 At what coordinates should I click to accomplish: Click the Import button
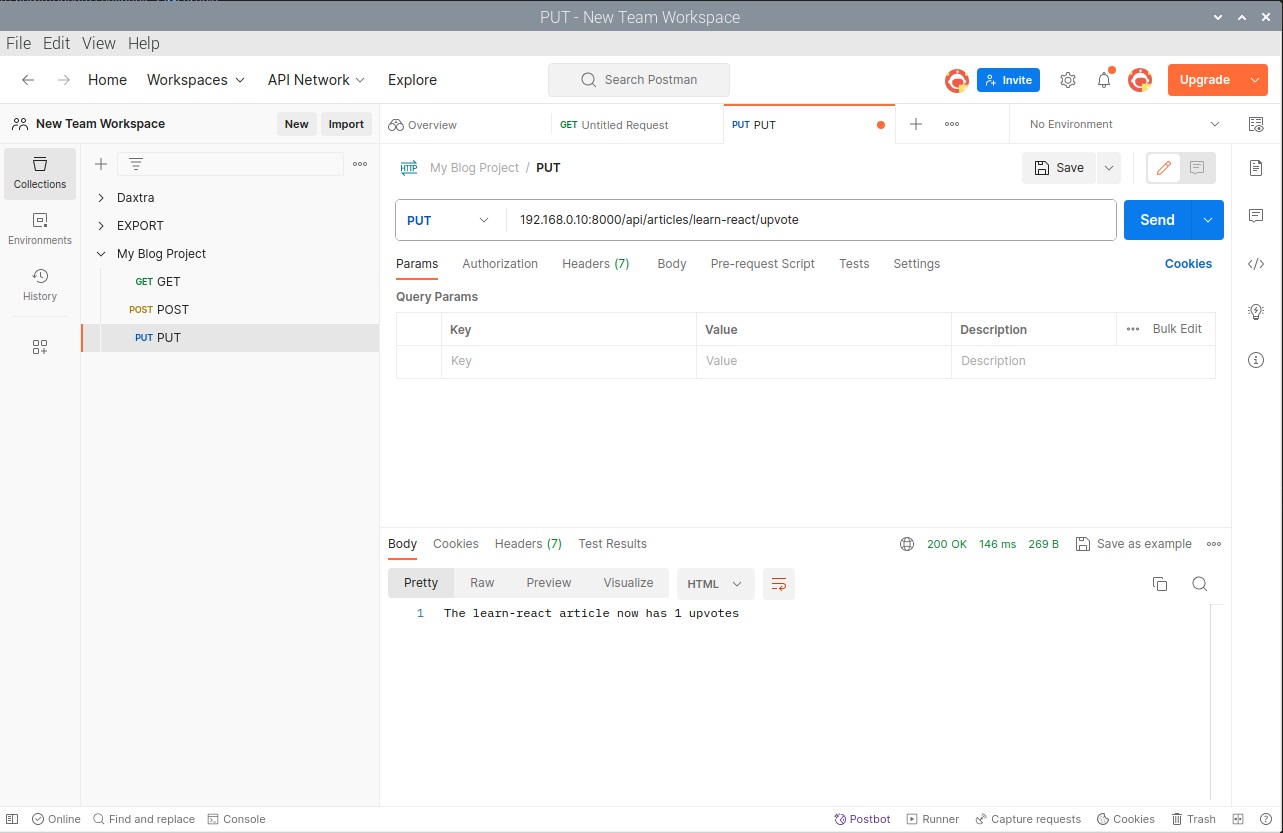click(x=346, y=124)
